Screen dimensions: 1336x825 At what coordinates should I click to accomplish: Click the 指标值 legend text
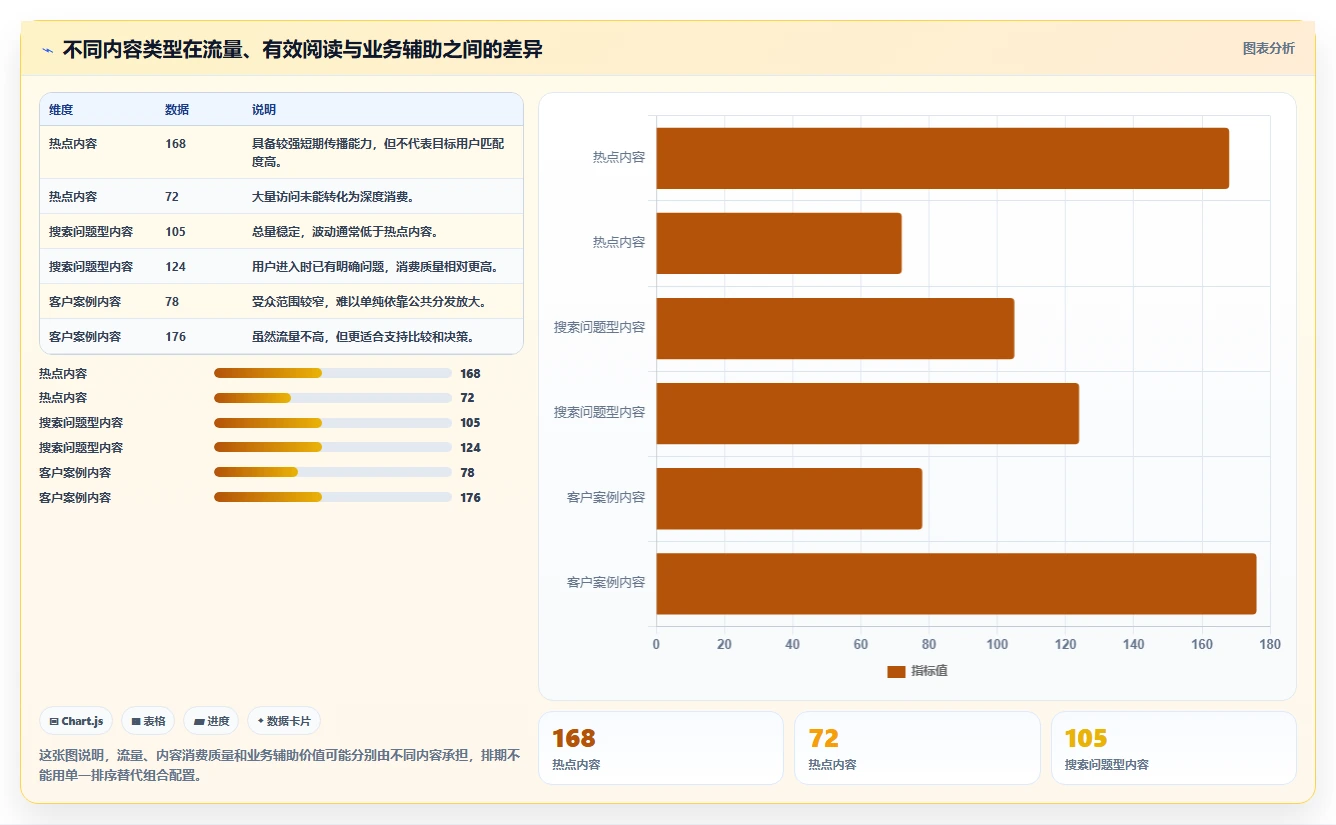pos(929,671)
